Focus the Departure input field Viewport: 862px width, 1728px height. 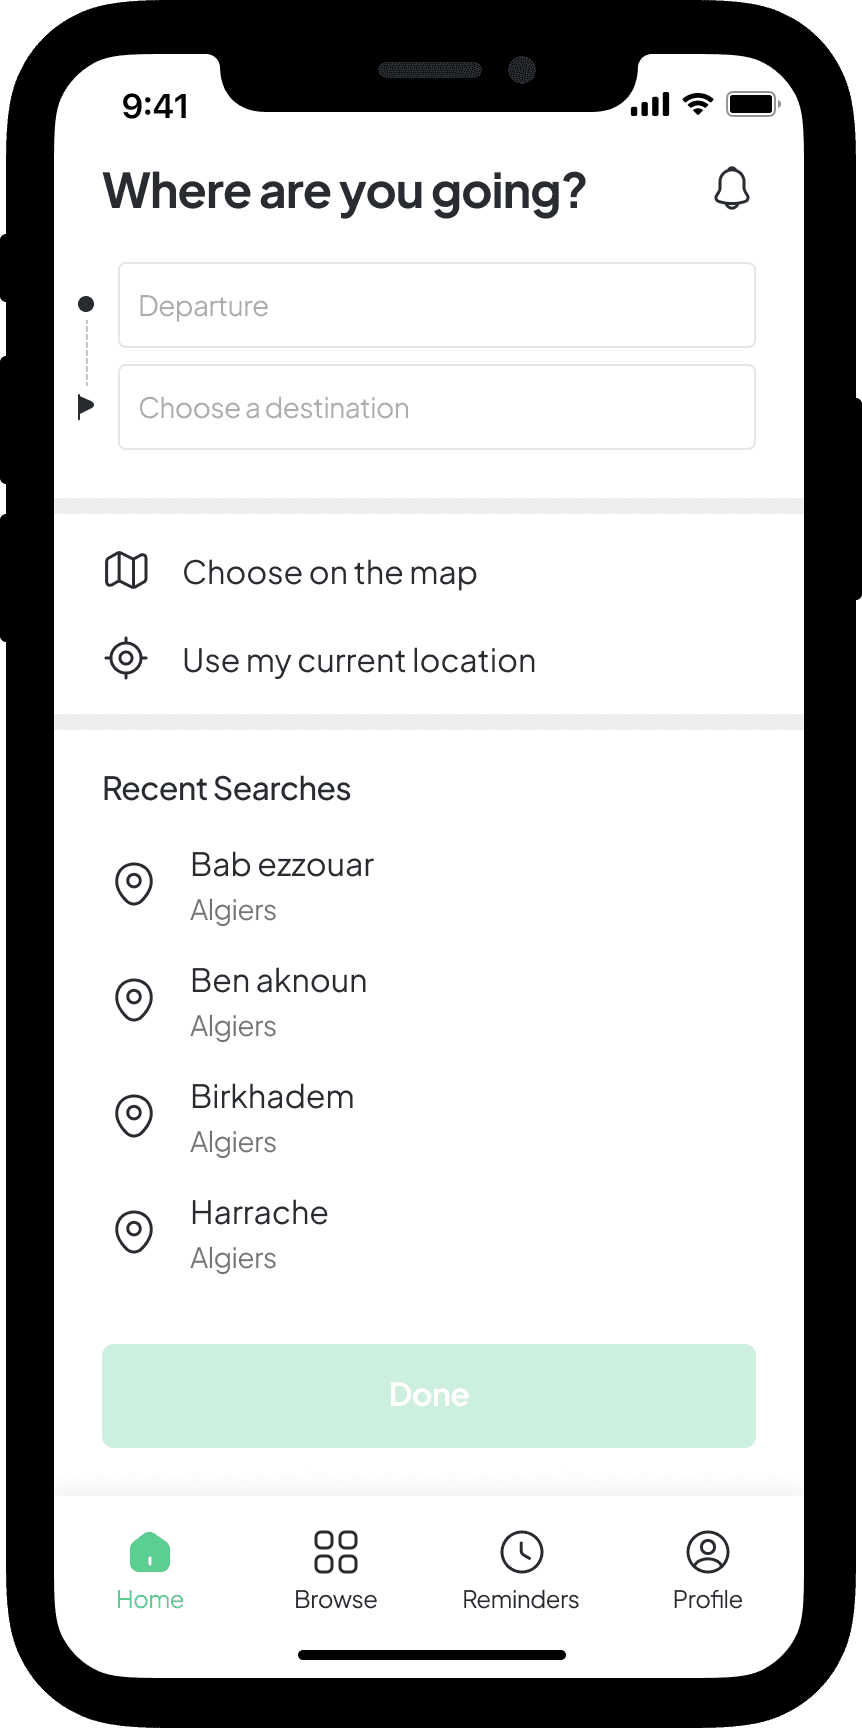click(437, 305)
